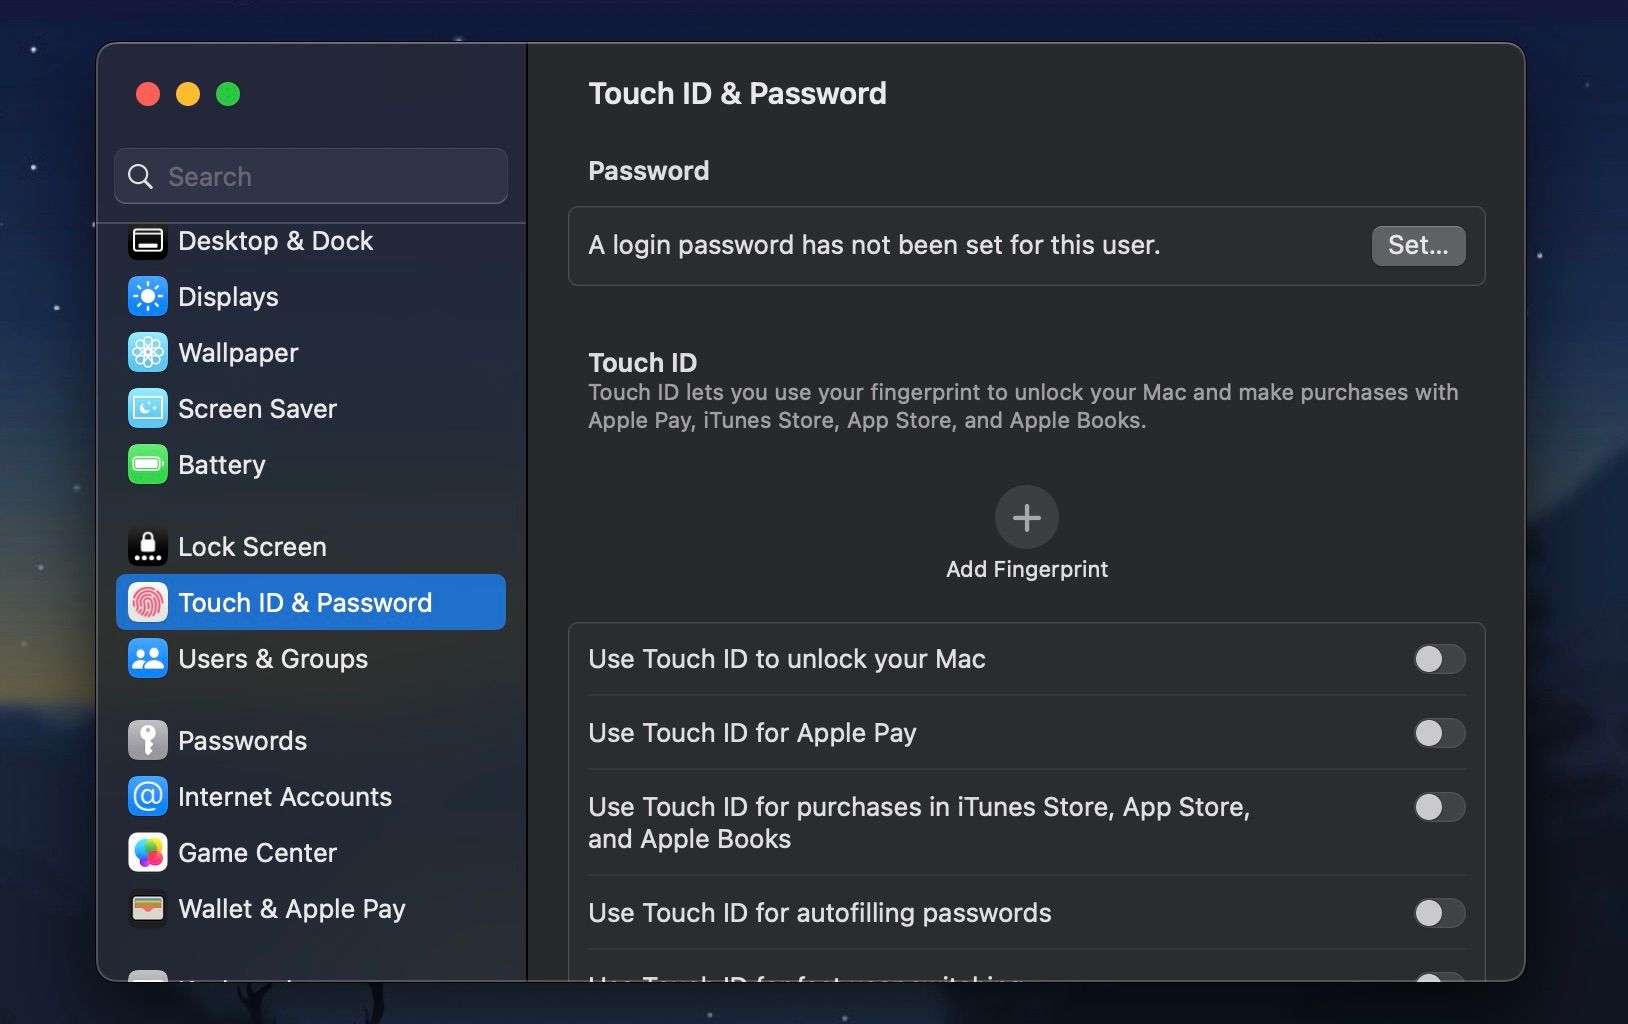1628x1024 pixels.
Task: Click the Set password button
Action: (1418, 245)
